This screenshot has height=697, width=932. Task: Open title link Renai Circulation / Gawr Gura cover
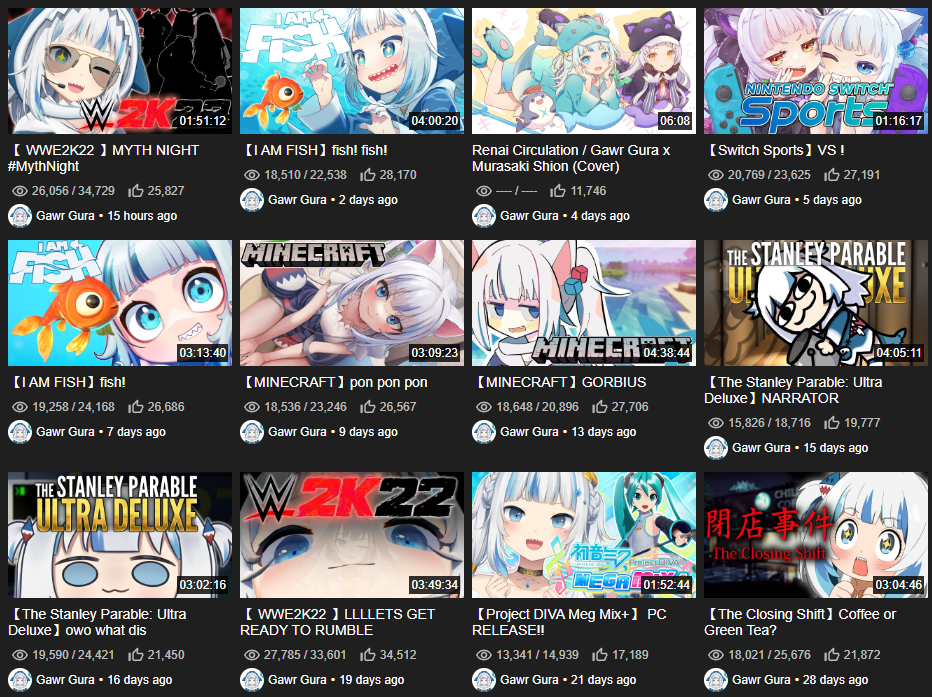coord(571,158)
